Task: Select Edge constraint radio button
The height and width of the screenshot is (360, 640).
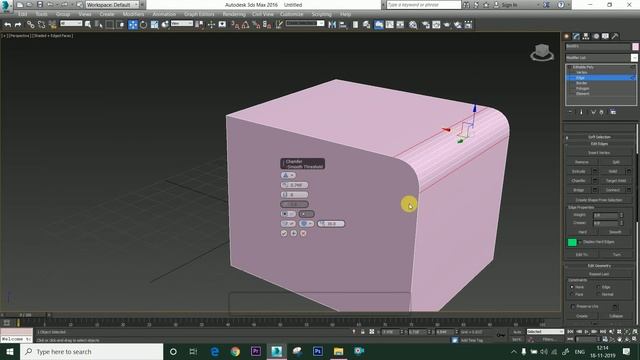Action: click(598, 287)
